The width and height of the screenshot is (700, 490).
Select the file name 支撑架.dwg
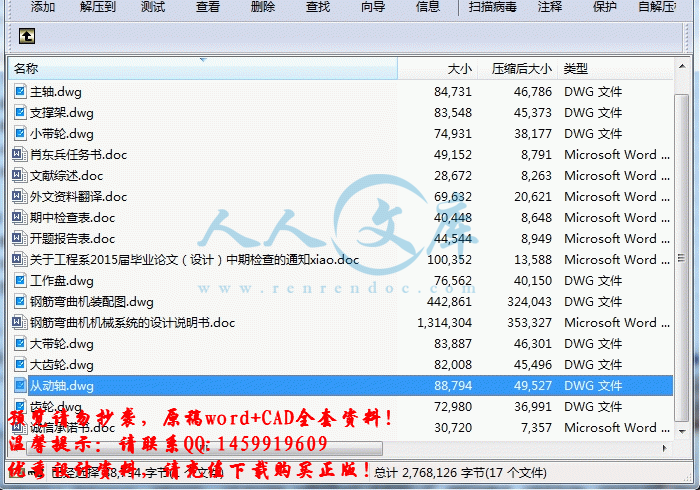pos(62,113)
